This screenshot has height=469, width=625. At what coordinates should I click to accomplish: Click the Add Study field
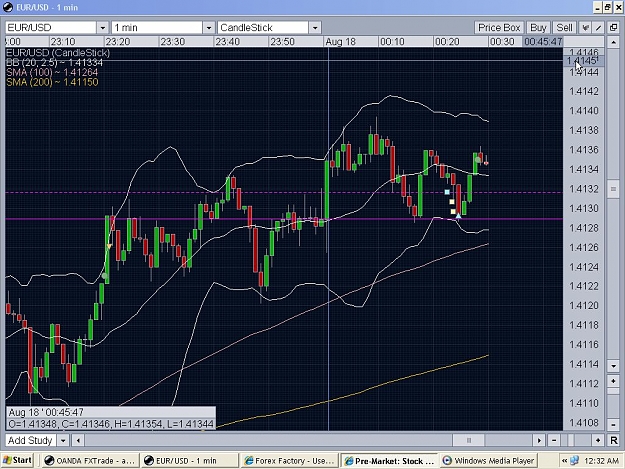point(31,440)
